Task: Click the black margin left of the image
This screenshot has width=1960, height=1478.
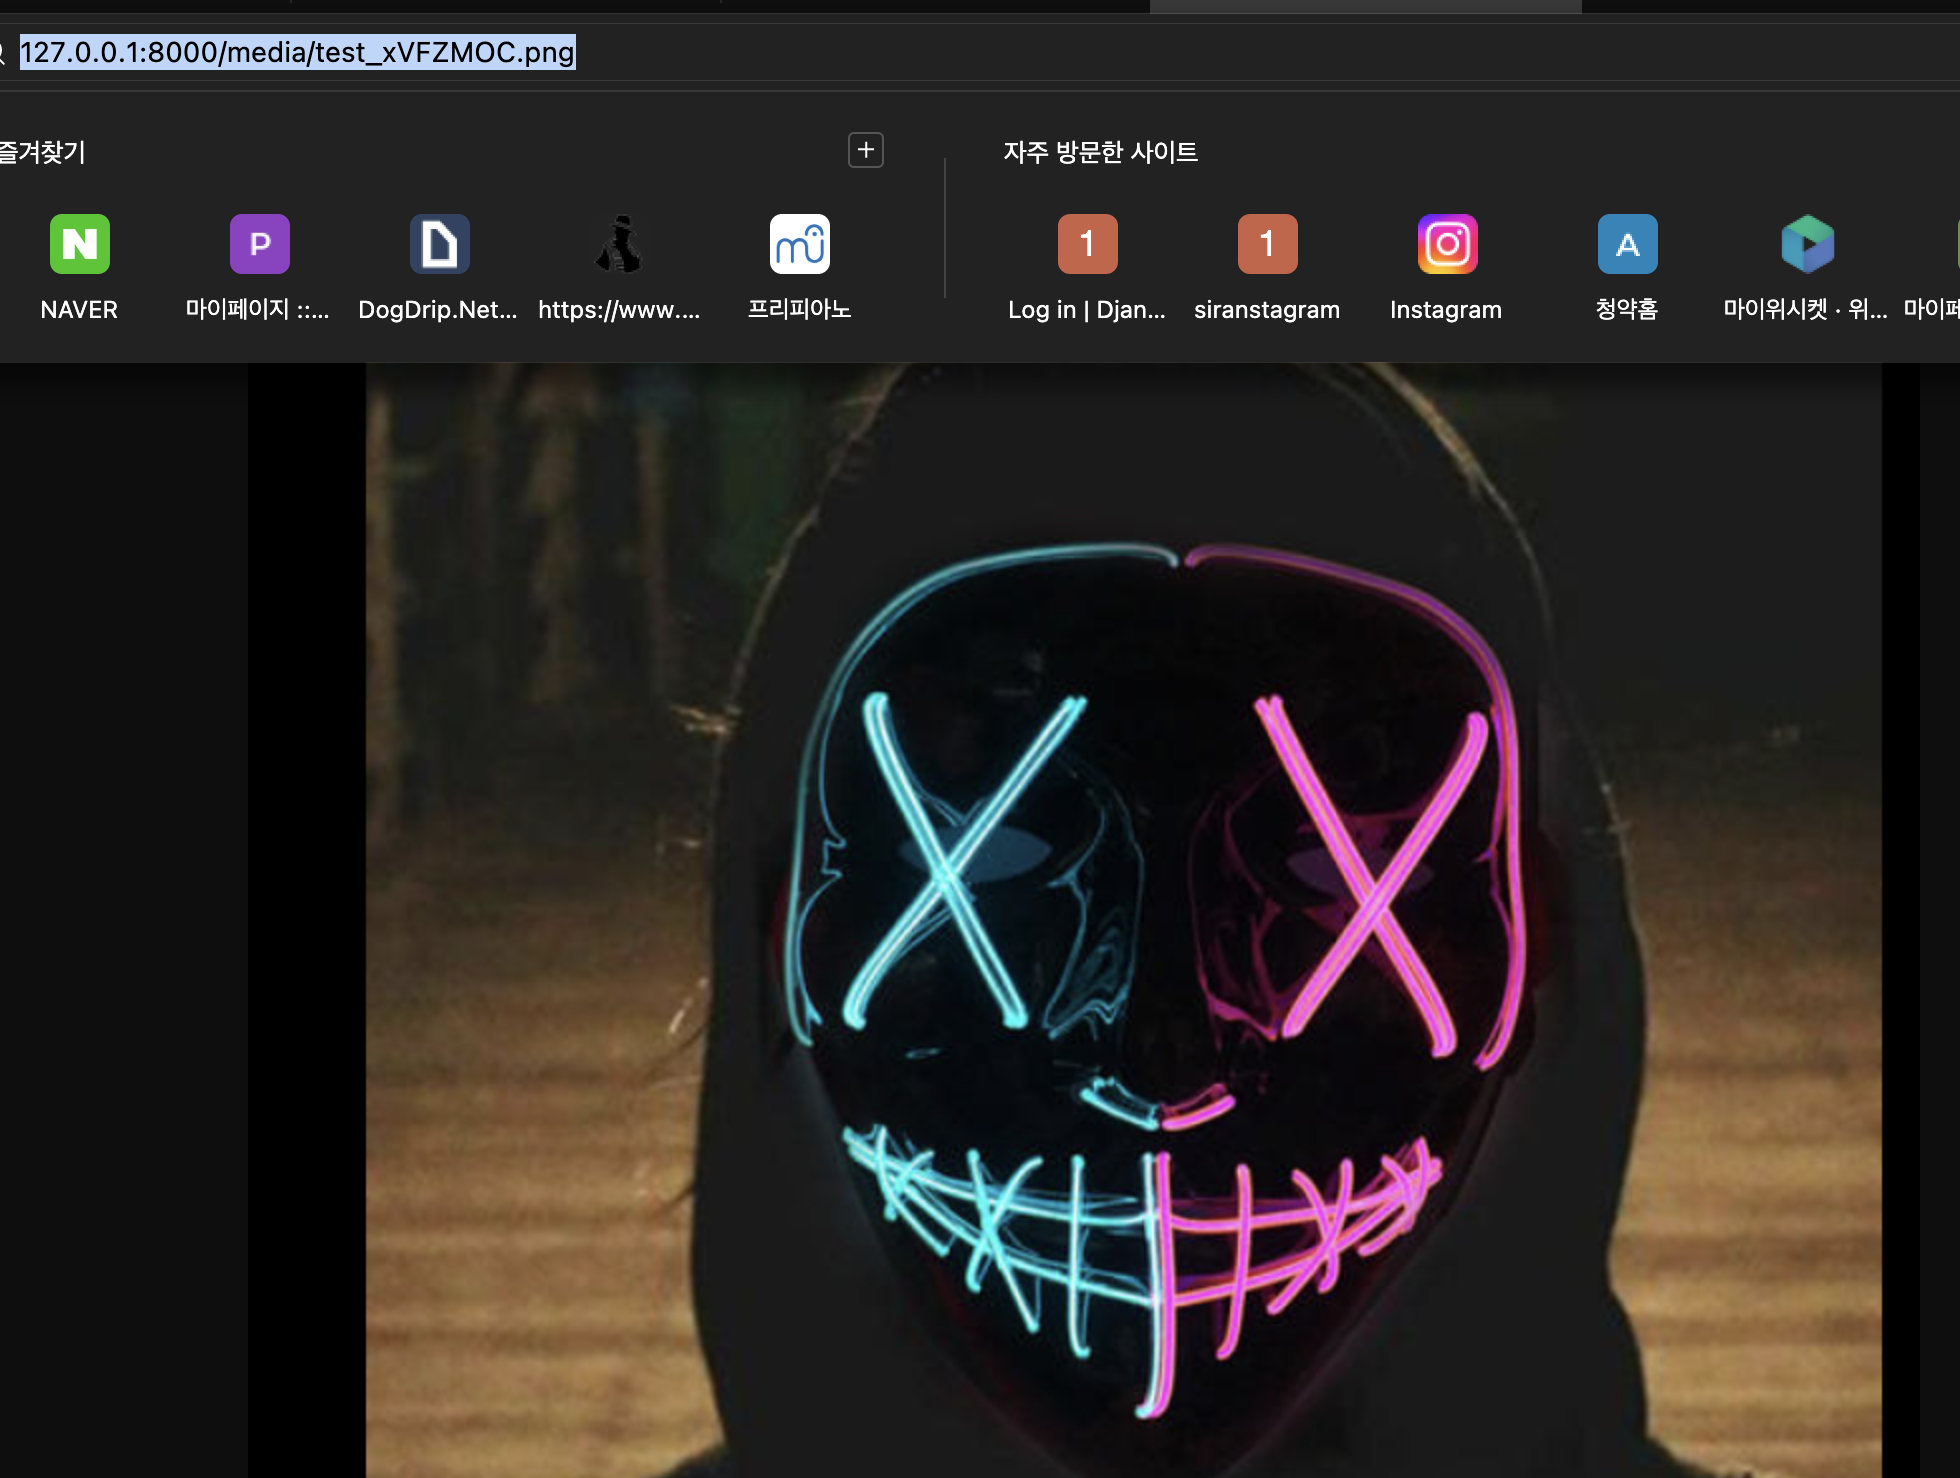Action: click(306, 900)
